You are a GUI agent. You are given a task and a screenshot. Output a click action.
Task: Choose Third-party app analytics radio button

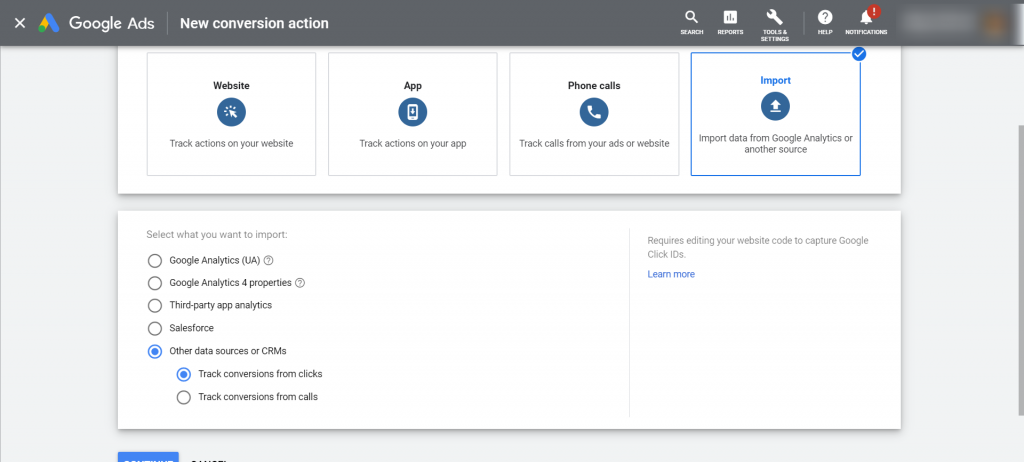click(155, 305)
